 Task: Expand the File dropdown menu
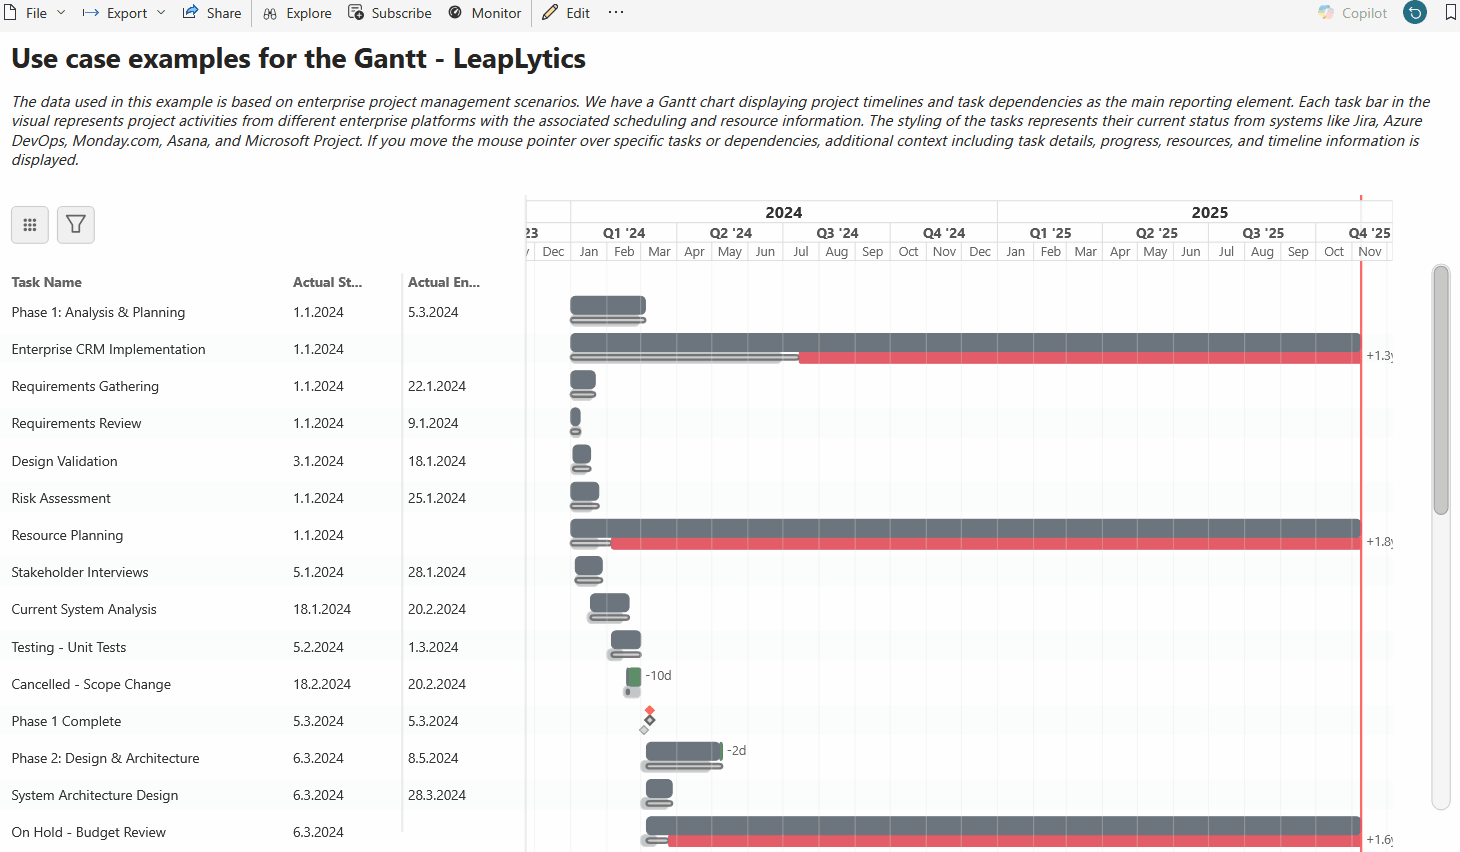click(36, 13)
